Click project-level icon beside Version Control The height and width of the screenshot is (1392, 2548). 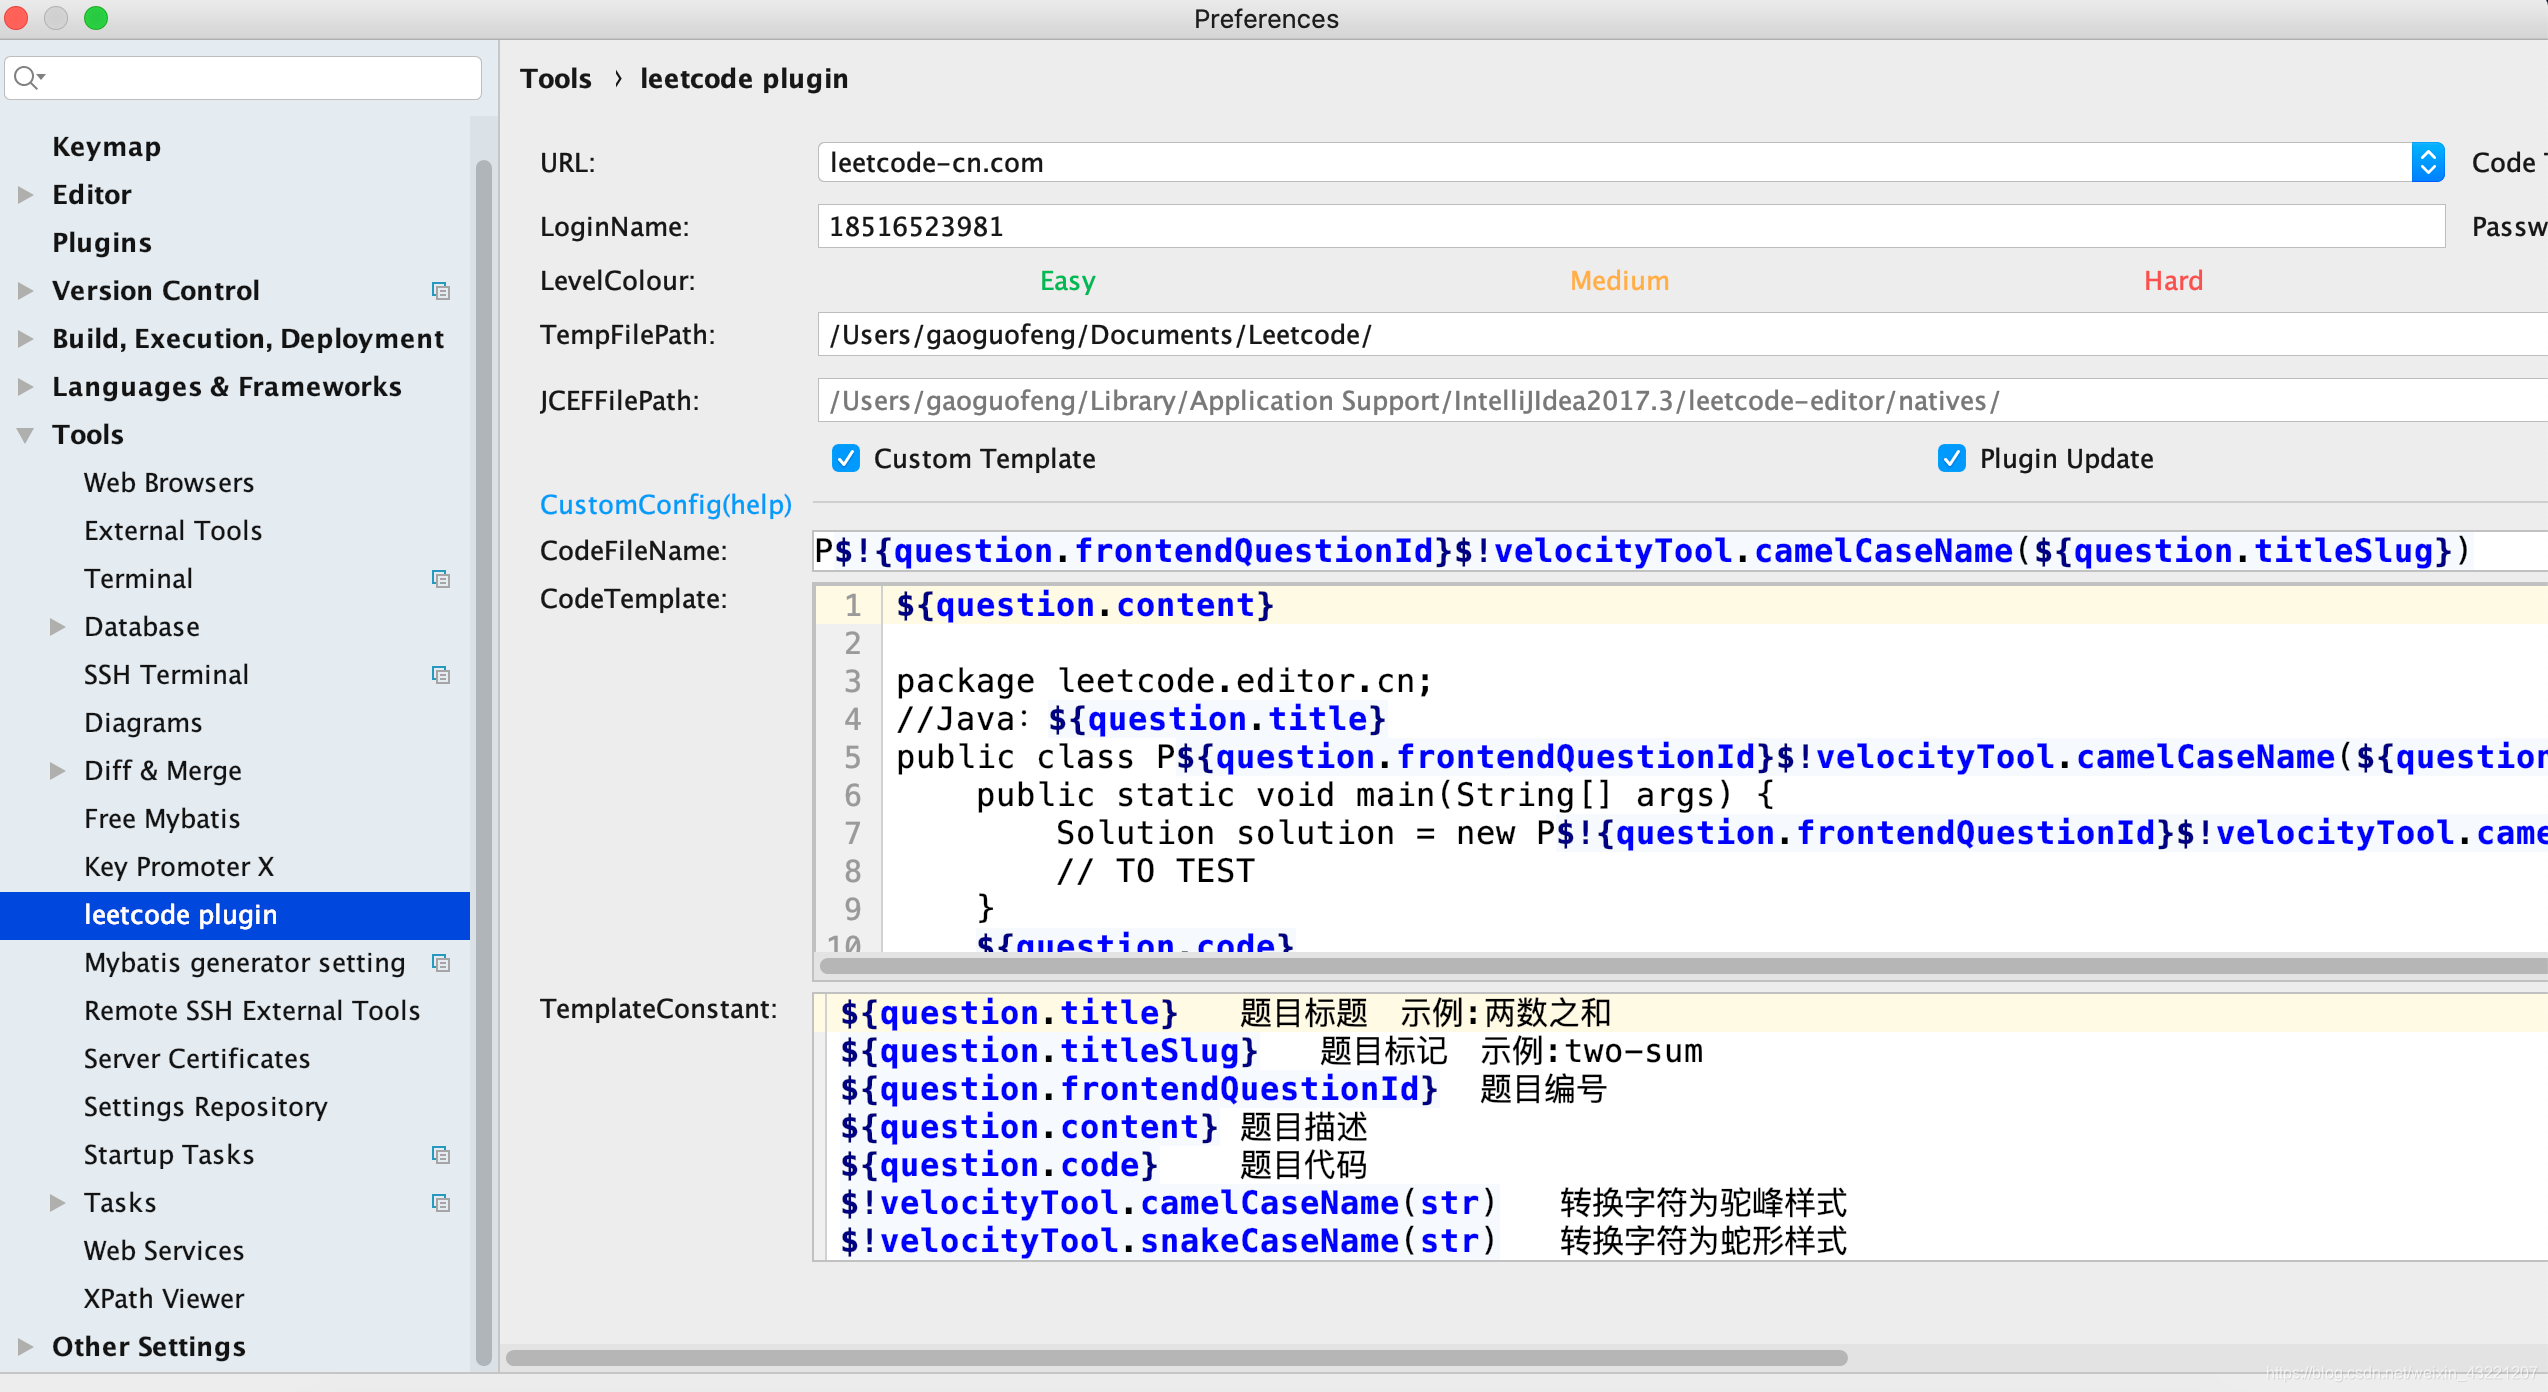coord(440,291)
